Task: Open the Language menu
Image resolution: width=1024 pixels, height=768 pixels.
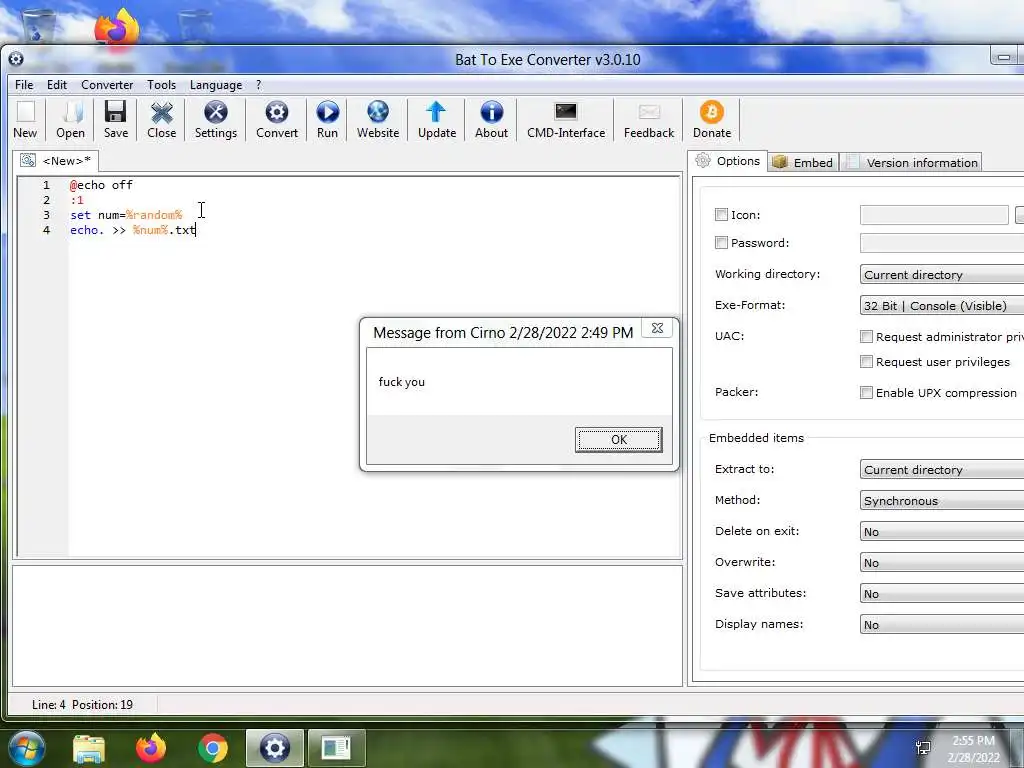Action: (216, 85)
